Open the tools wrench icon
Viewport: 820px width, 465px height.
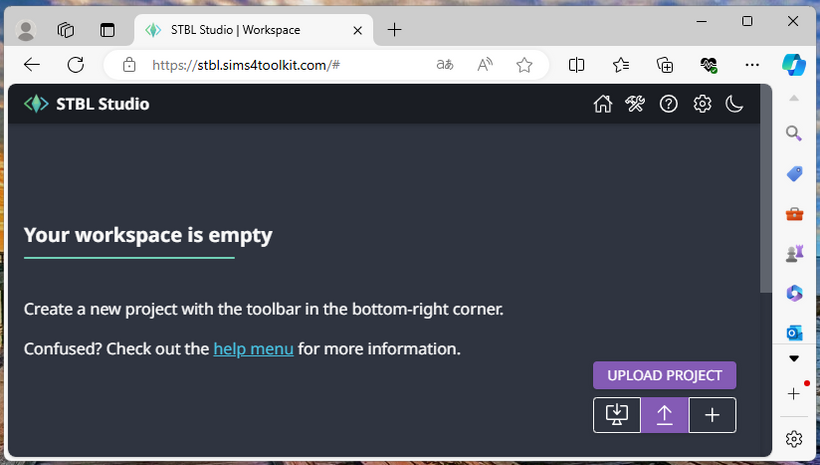point(635,104)
